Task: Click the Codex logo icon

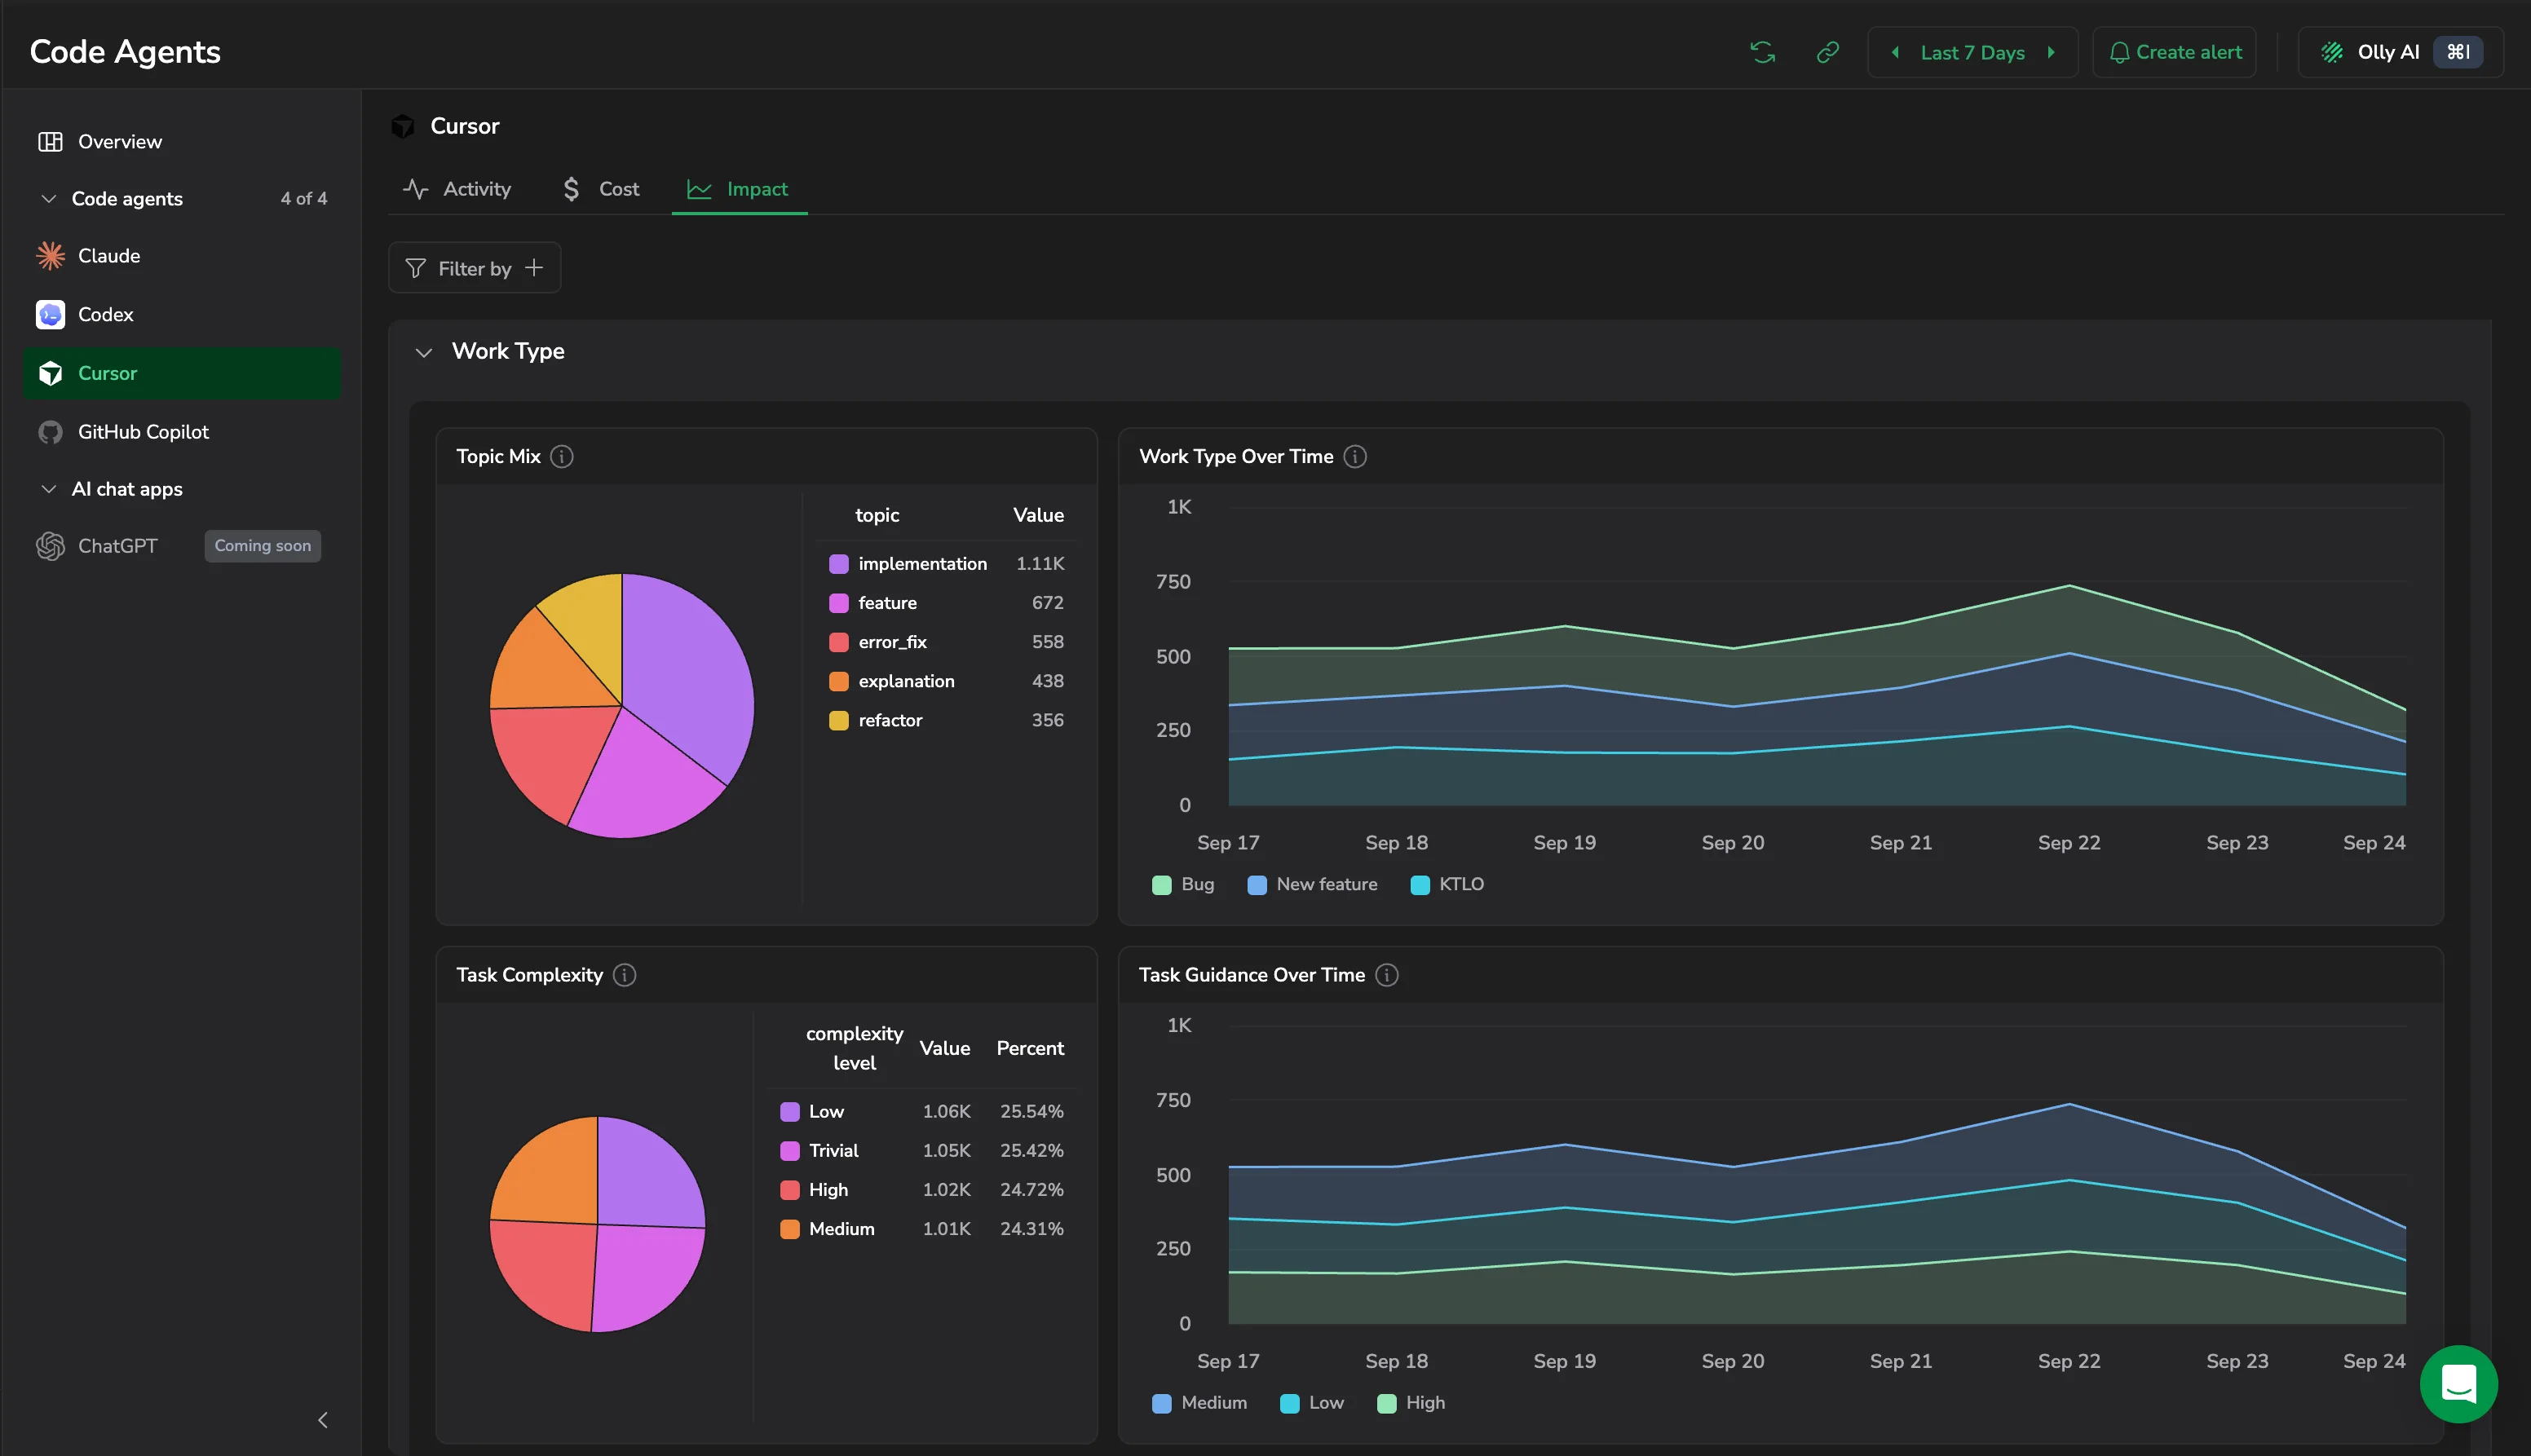Action: [50, 314]
